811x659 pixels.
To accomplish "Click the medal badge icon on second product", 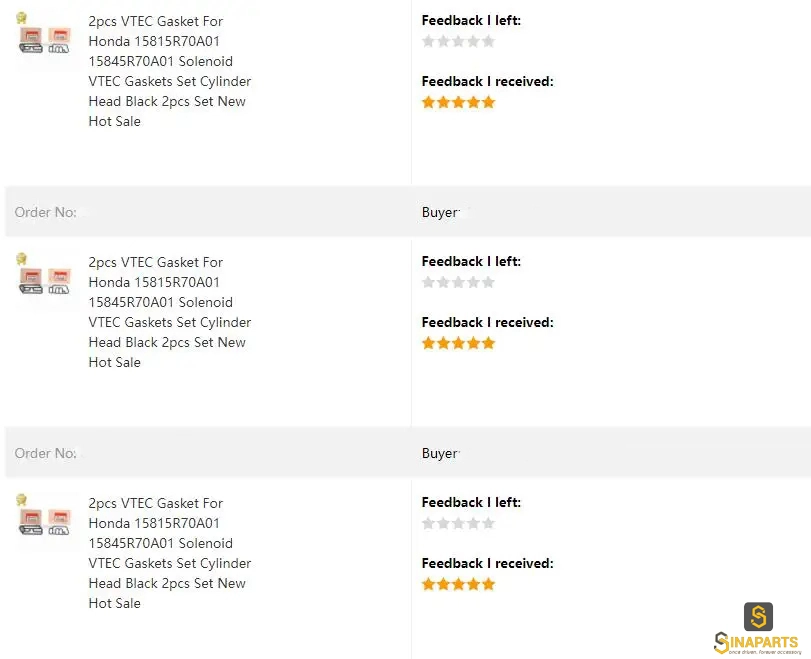I will coord(21,259).
